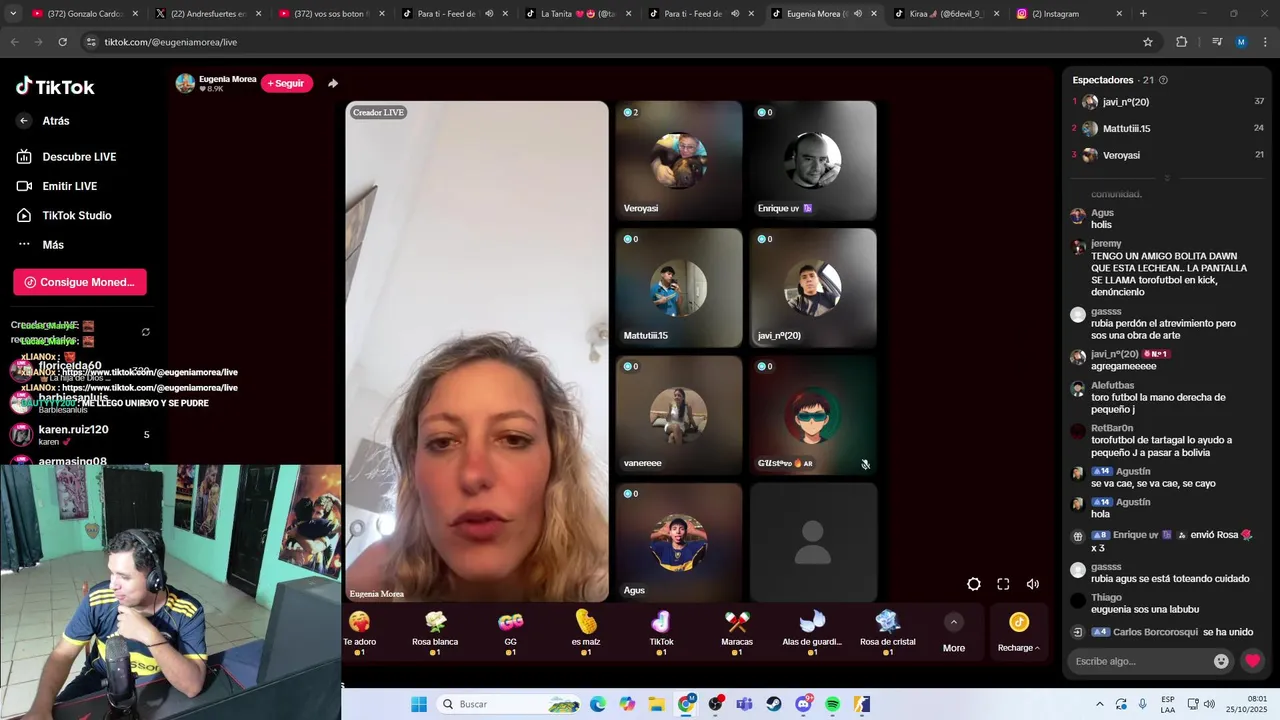
Task: Send the GG gift
Action: pyautogui.click(x=511, y=632)
